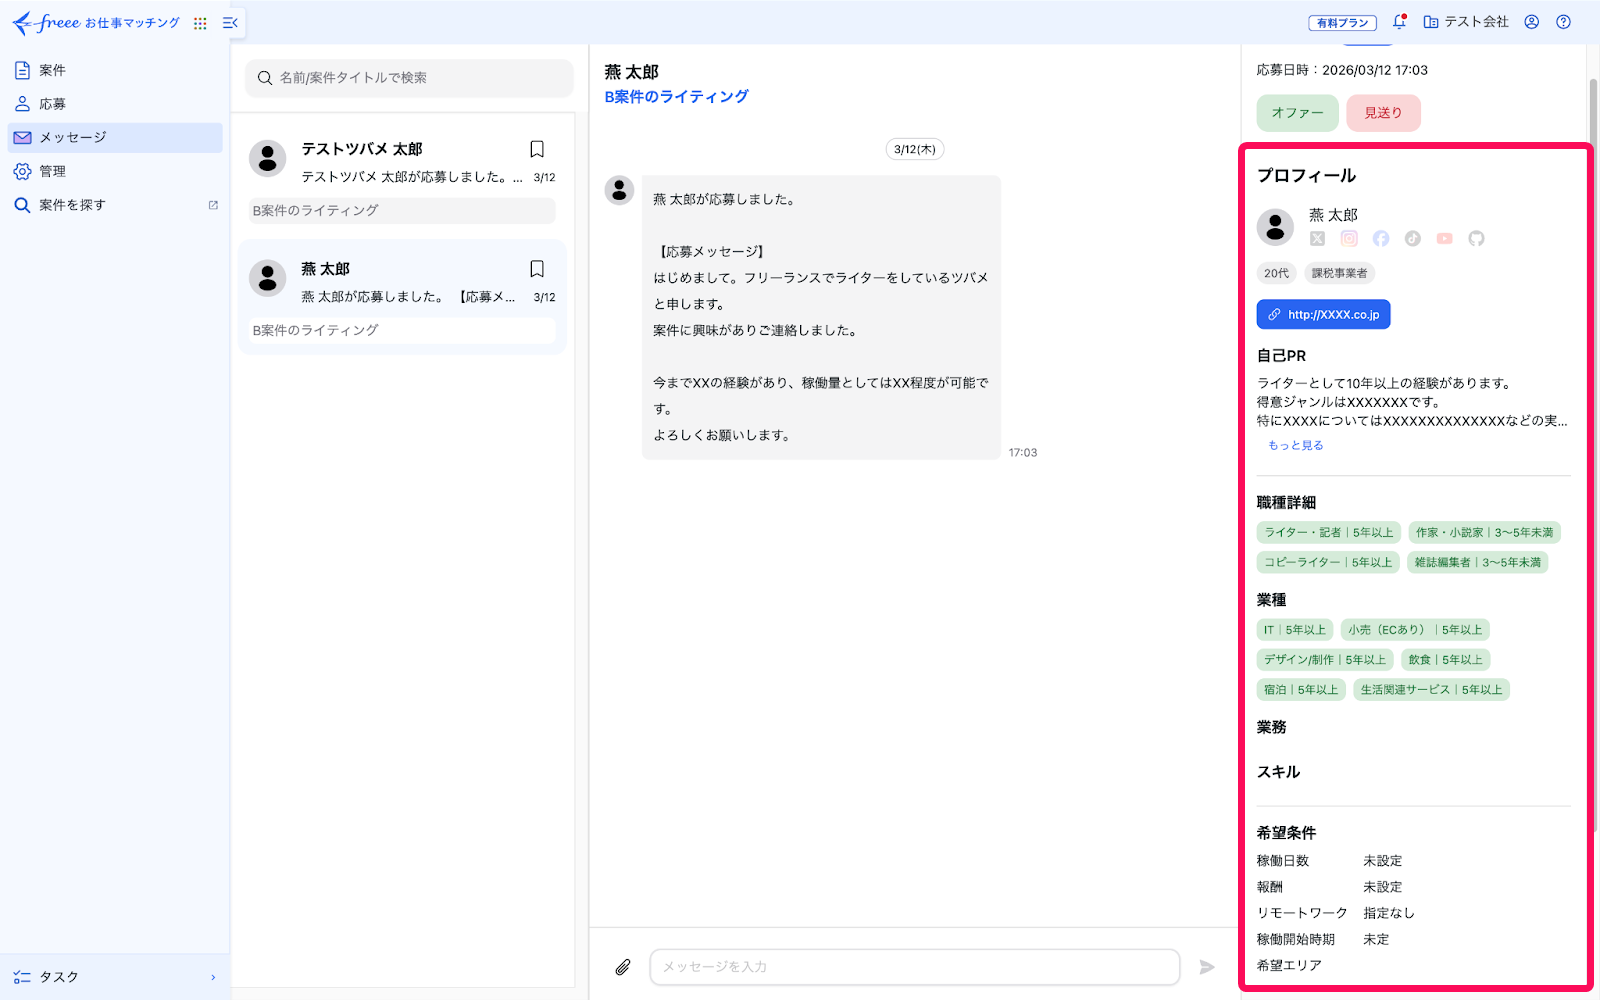1600x1000 pixels.
Task: Click the 飲食｜5年以上 tag
Action: [1445, 660]
